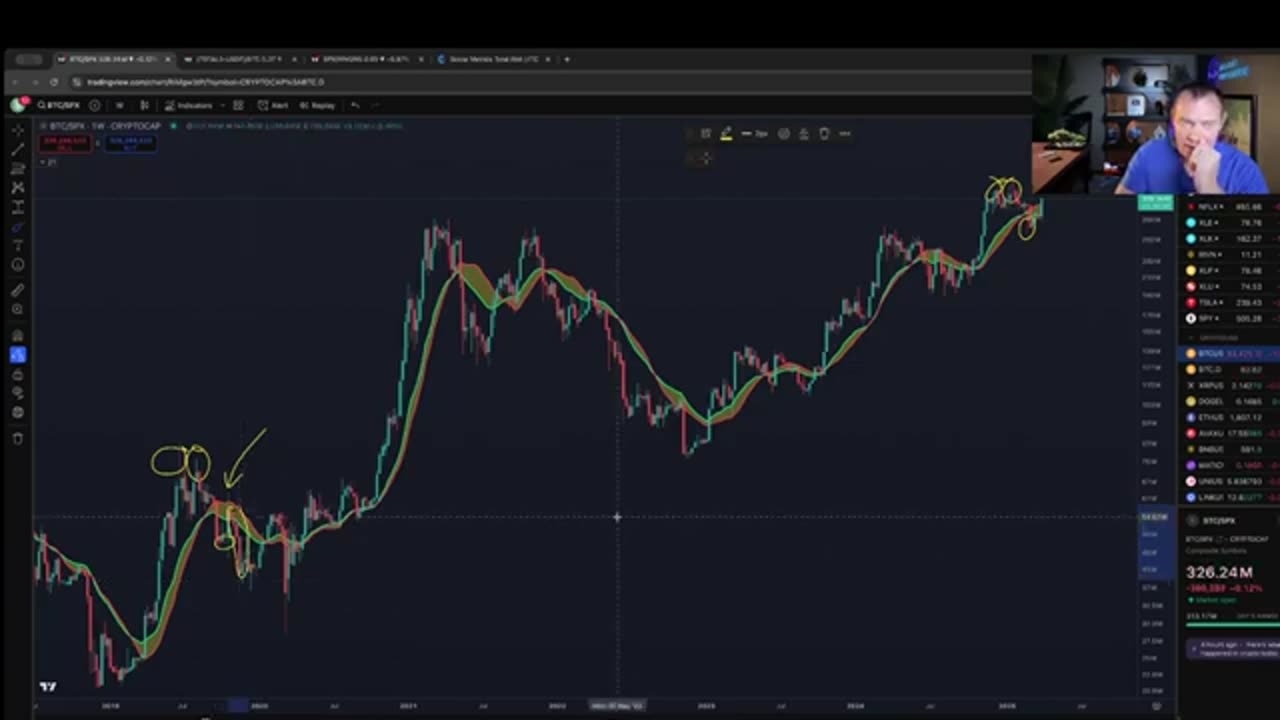The image size is (1280, 720).
Task: Select NFLX in the watchlist
Action: tap(1230, 207)
